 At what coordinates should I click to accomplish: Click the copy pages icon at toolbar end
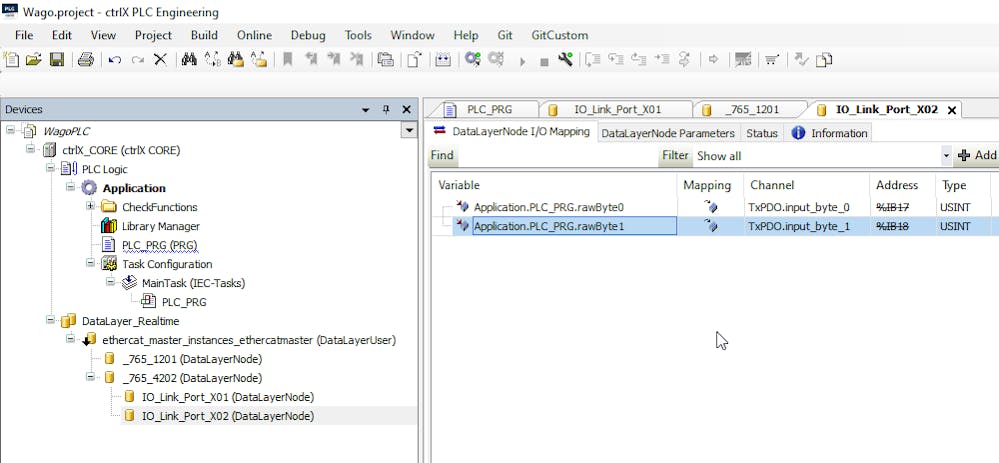(824, 60)
